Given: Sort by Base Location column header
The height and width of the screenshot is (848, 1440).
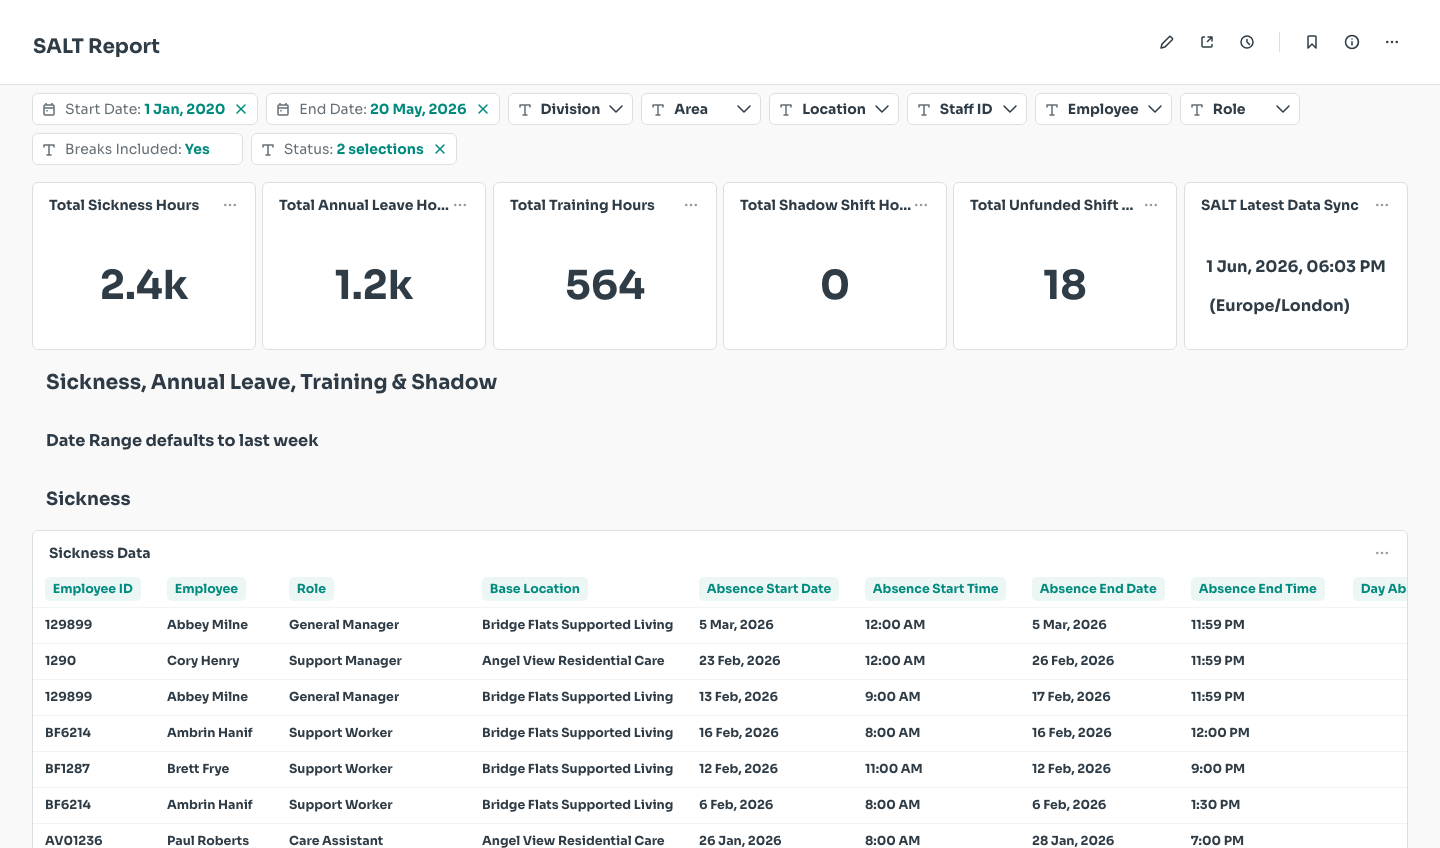Looking at the screenshot, I should coord(535,589).
